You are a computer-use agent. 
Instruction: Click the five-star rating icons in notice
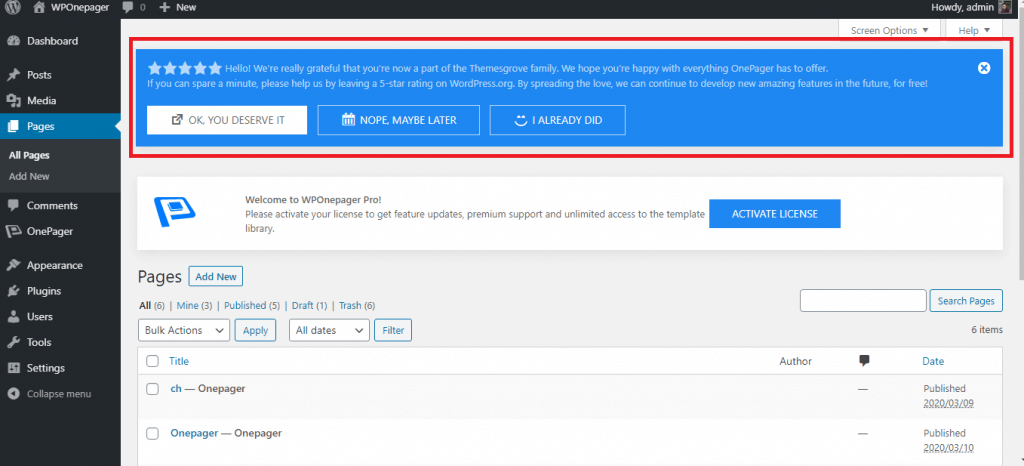click(x=184, y=68)
